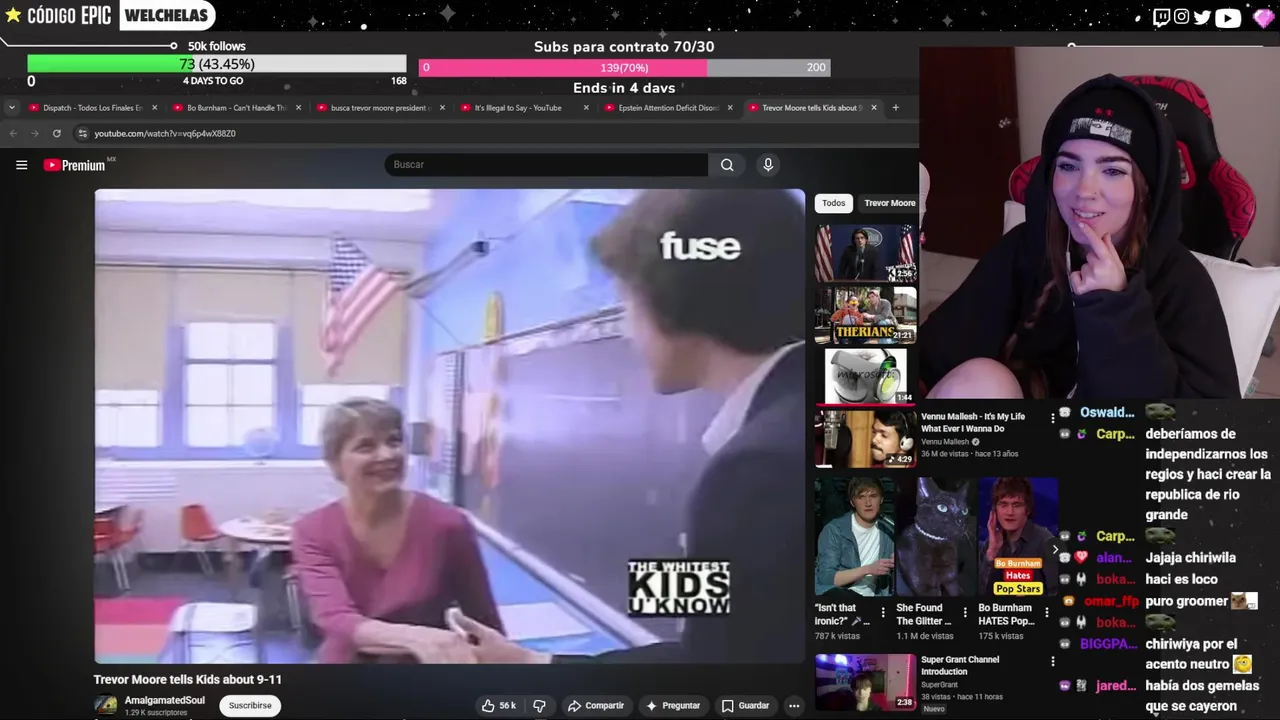Switch to It's Illegal to Say - YouTube tab
Screen dimensions: 1280x720
point(524,107)
